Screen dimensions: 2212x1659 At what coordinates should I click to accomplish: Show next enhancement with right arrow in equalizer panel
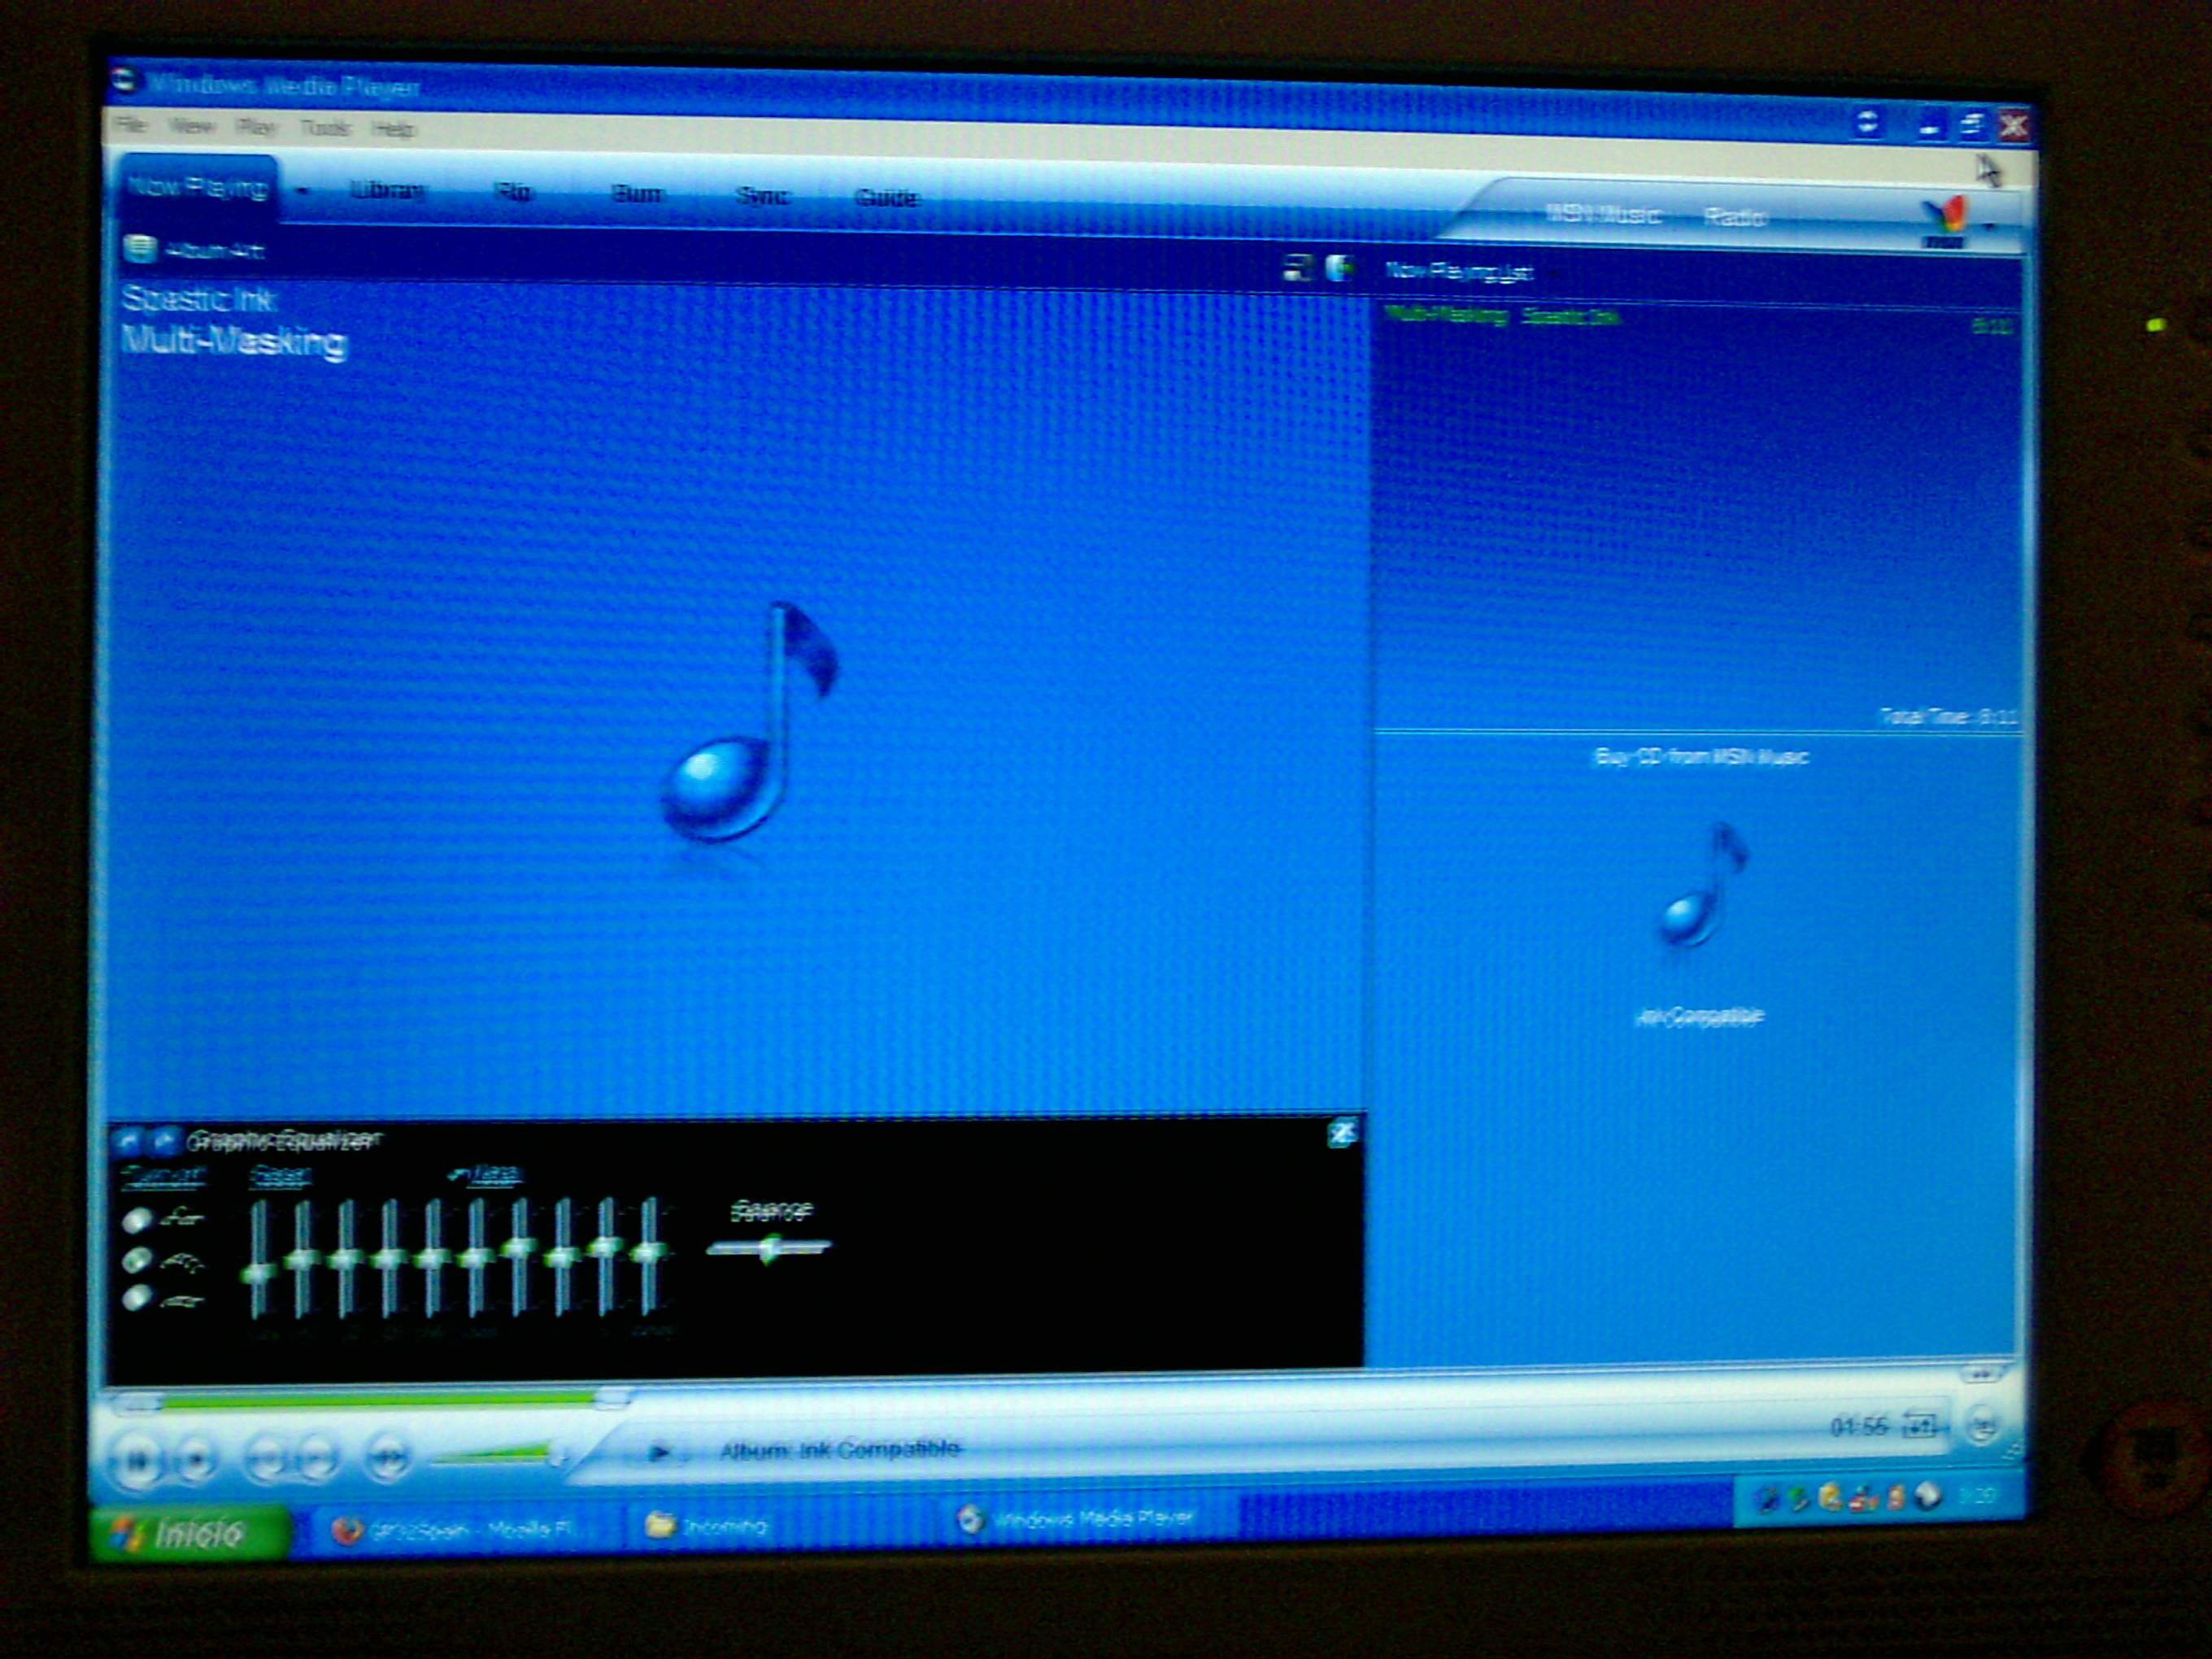click(x=165, y=1140)
